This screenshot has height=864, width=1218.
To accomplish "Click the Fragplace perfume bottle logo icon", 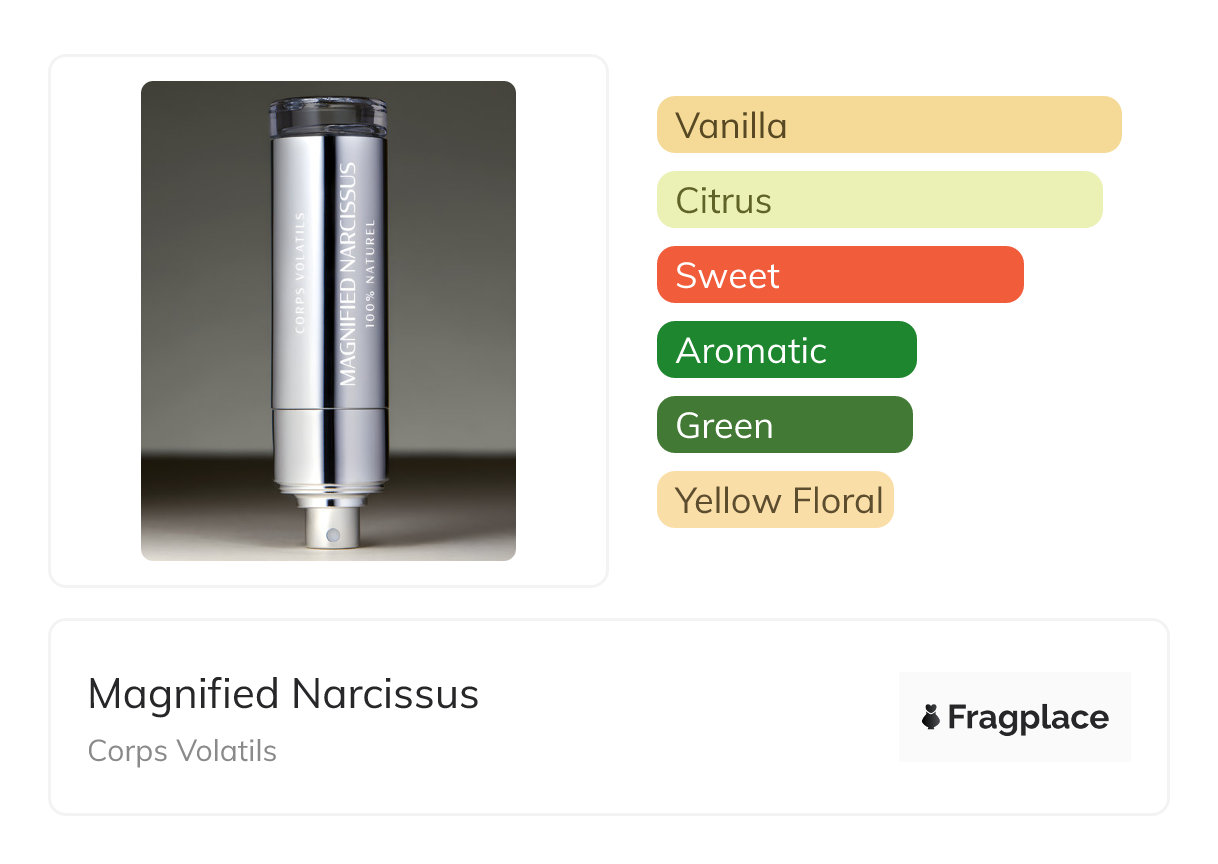I will coord(931,717).
